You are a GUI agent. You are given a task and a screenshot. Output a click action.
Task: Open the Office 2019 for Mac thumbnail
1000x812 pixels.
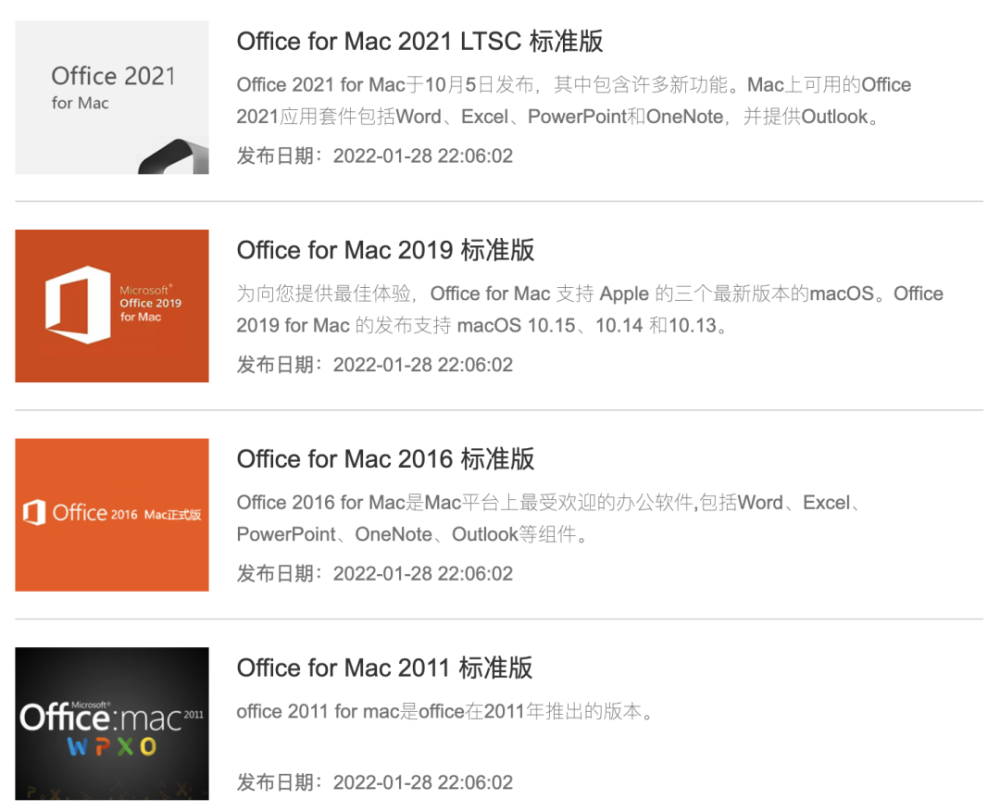pyautogui.click(x=112, y=306)
